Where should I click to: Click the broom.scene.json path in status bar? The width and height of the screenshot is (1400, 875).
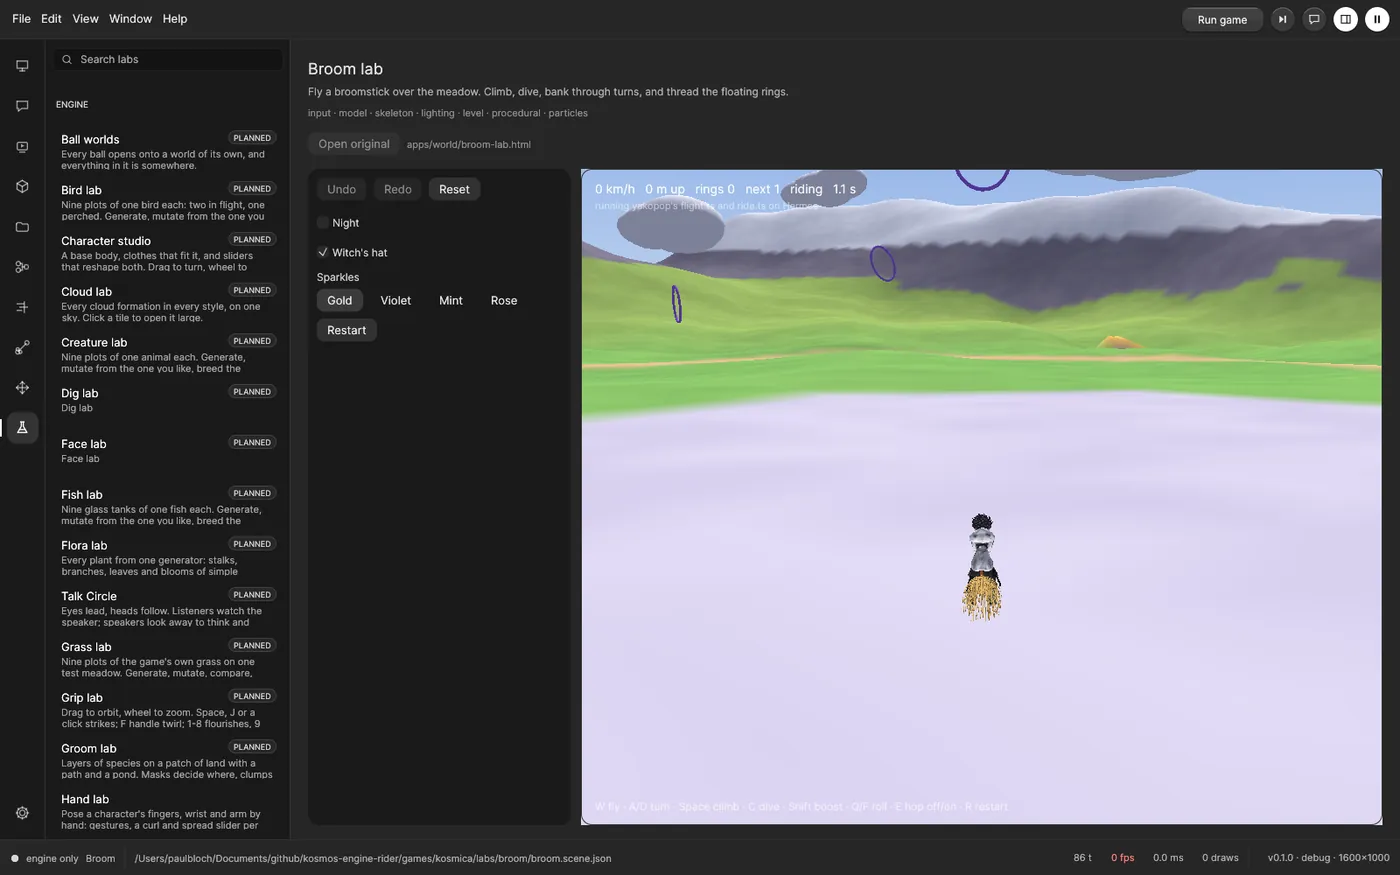pyautogui.click(x=373, y=858)
